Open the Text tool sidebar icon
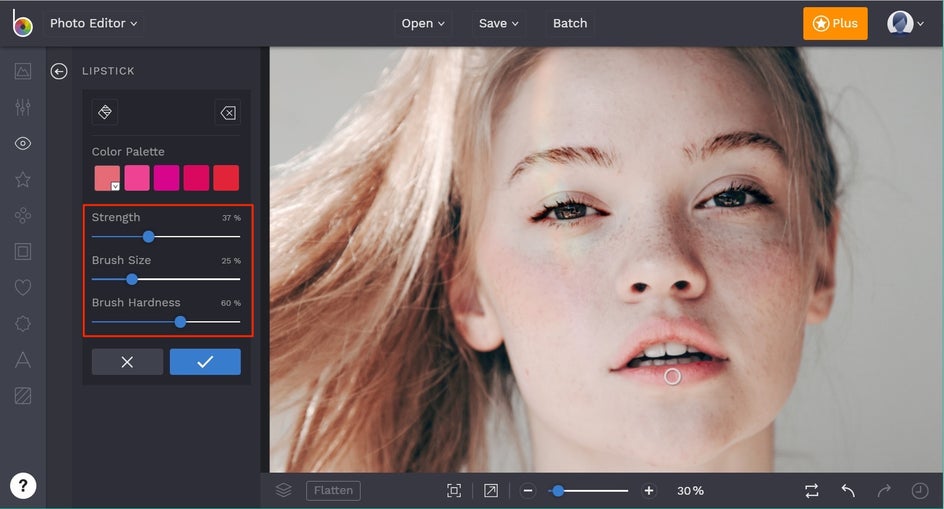Viewport: 944px width, 509px height. pos(23,360)
